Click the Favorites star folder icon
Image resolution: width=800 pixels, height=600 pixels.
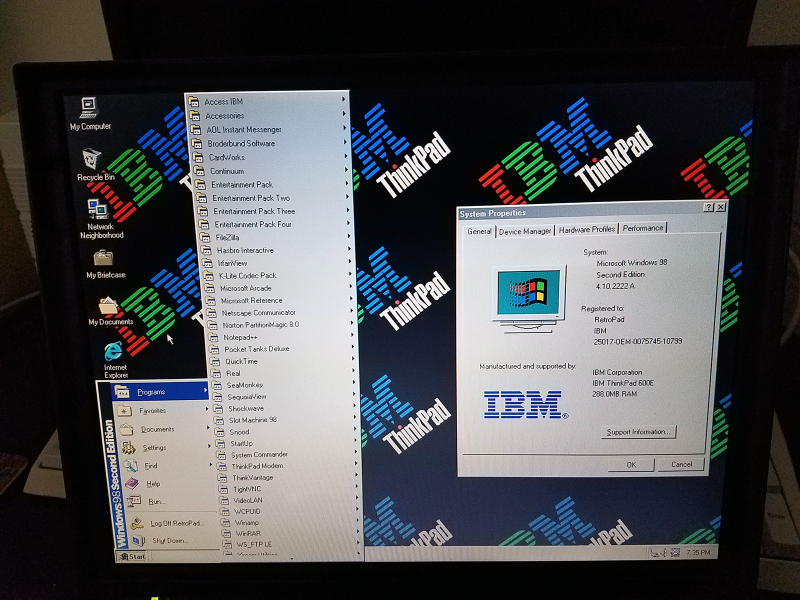click(124, 411)
